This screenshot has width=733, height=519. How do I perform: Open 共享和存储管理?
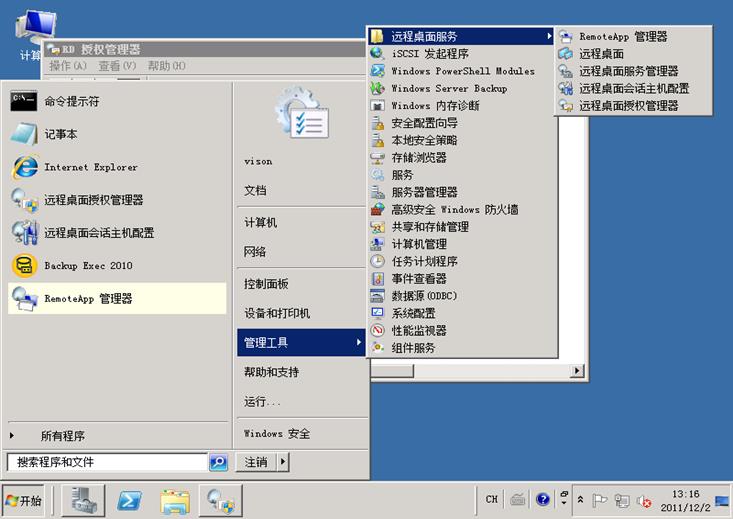tap(462, 226)
